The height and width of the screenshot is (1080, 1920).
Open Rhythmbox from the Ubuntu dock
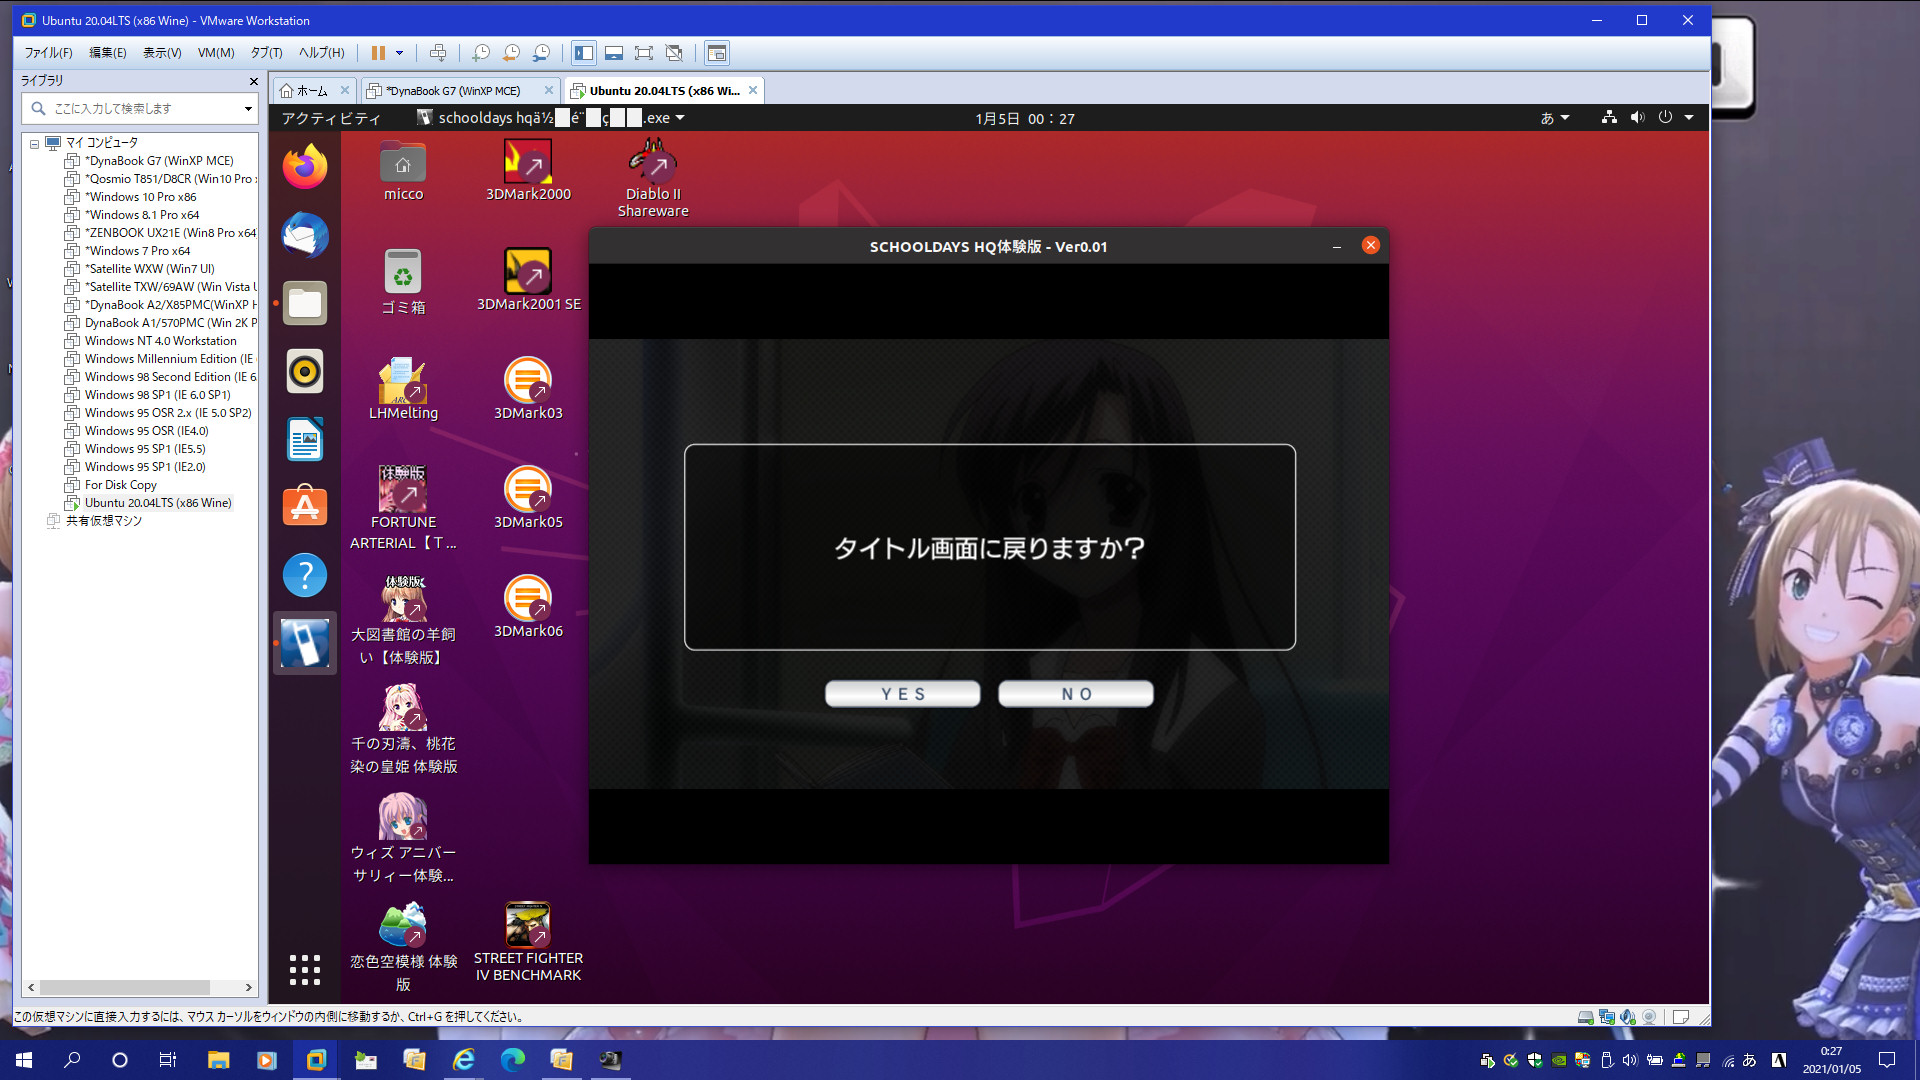tap(305, 371)
